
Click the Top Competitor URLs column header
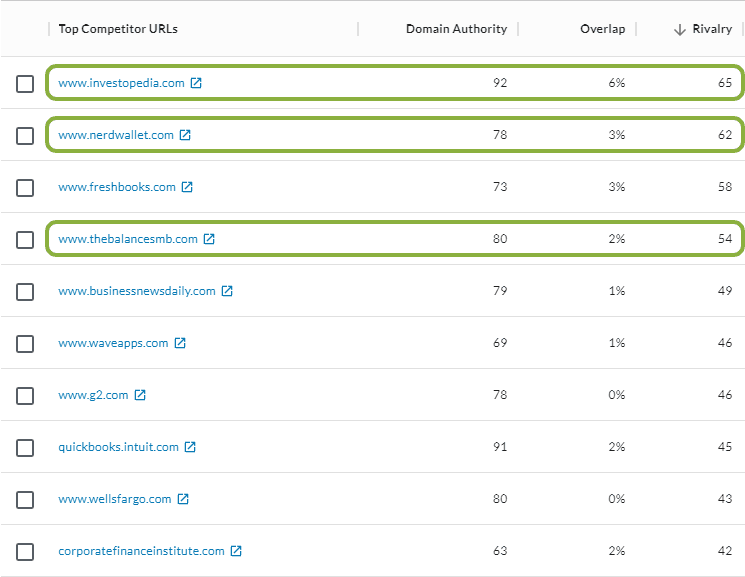118,29
